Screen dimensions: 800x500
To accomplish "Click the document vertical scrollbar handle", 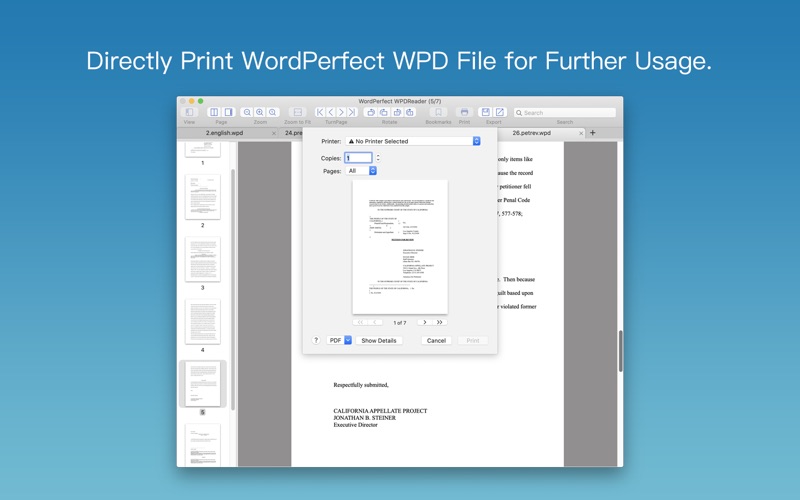I will (620, 351).
